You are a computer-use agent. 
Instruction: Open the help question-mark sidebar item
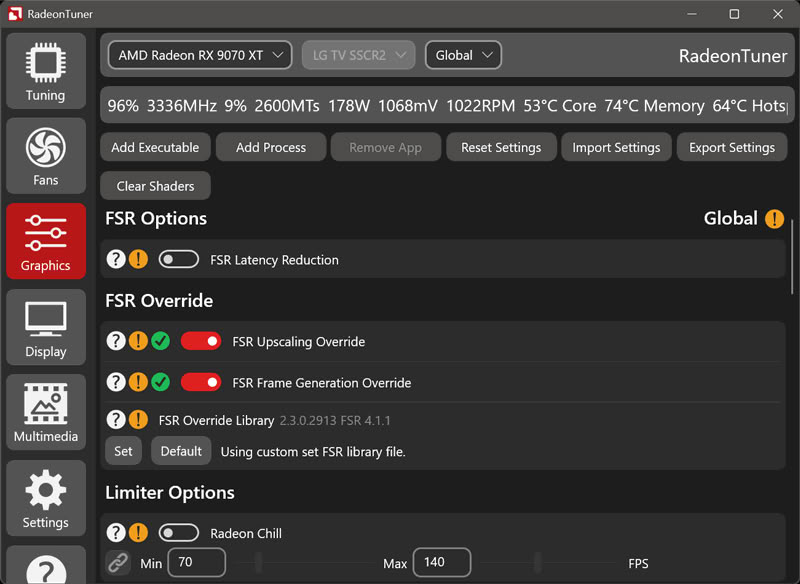(x=46, y=566)
